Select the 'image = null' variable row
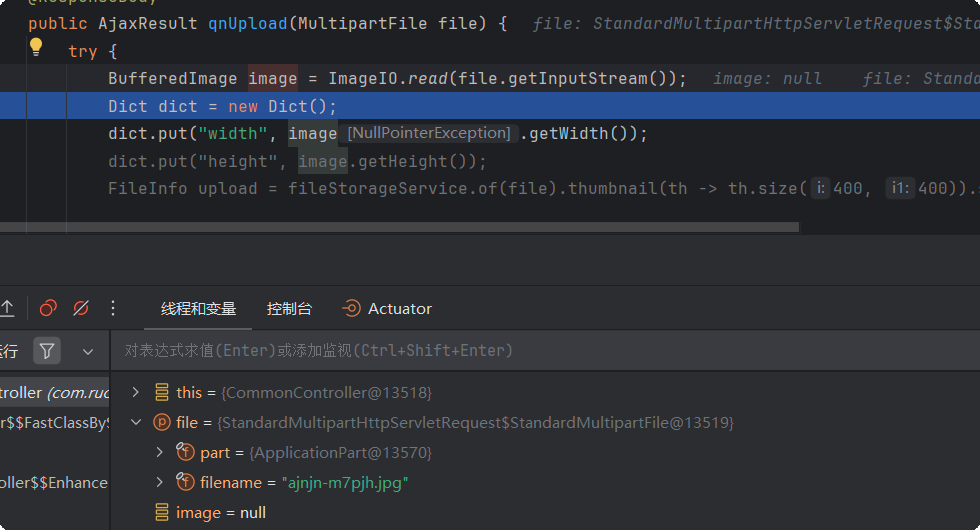 [x=220, y=512]
